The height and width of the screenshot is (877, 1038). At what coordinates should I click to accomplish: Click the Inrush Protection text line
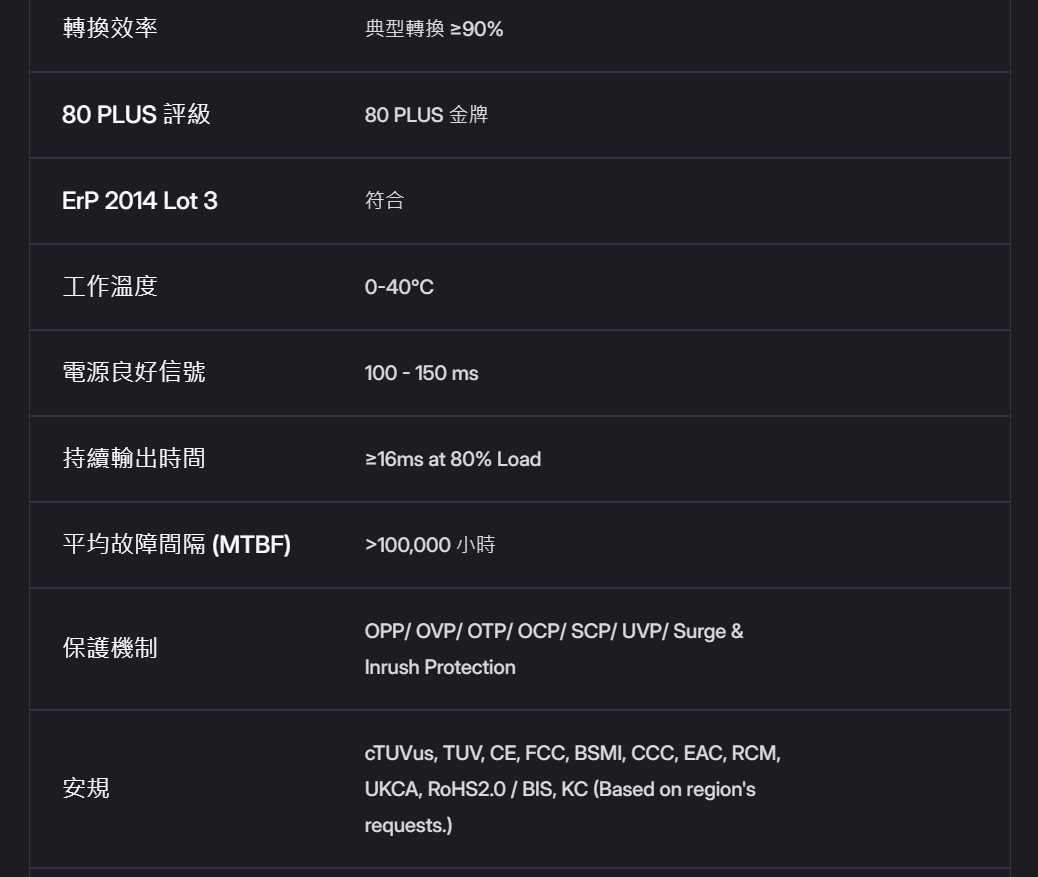click(x=440, y=667)
